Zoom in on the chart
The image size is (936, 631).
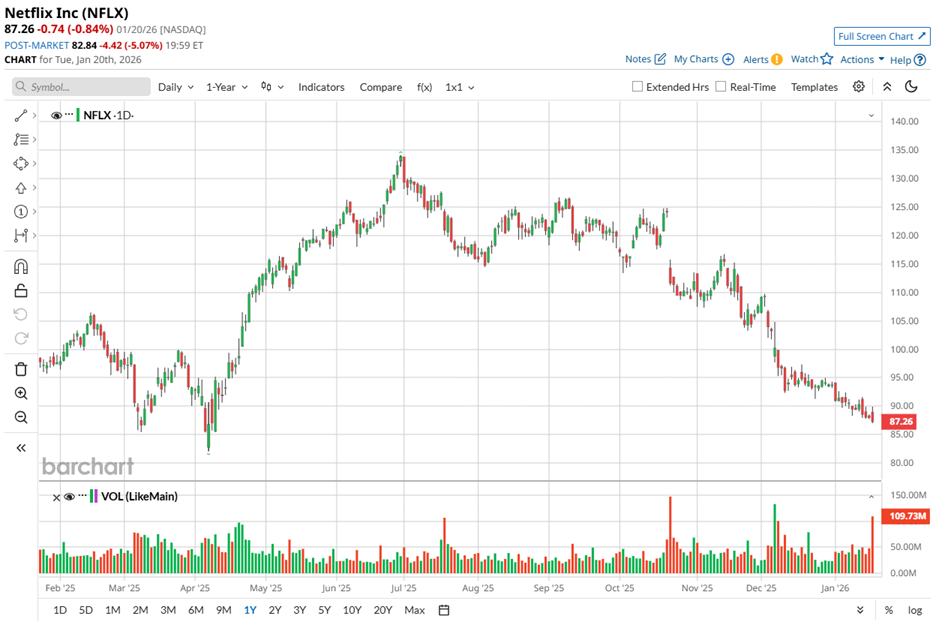21,393
